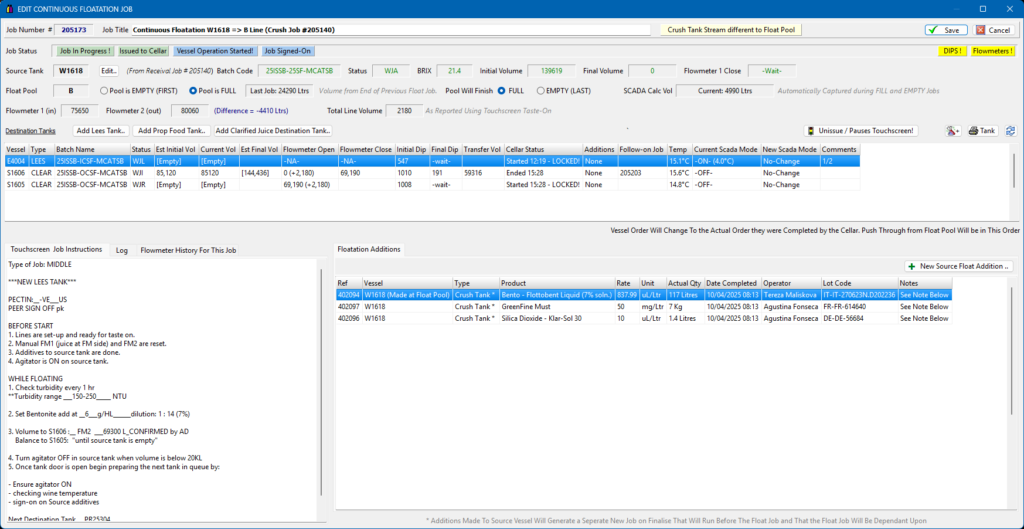
Task: Click Add Lees Tank.. button
Action: tap(101, 131)
